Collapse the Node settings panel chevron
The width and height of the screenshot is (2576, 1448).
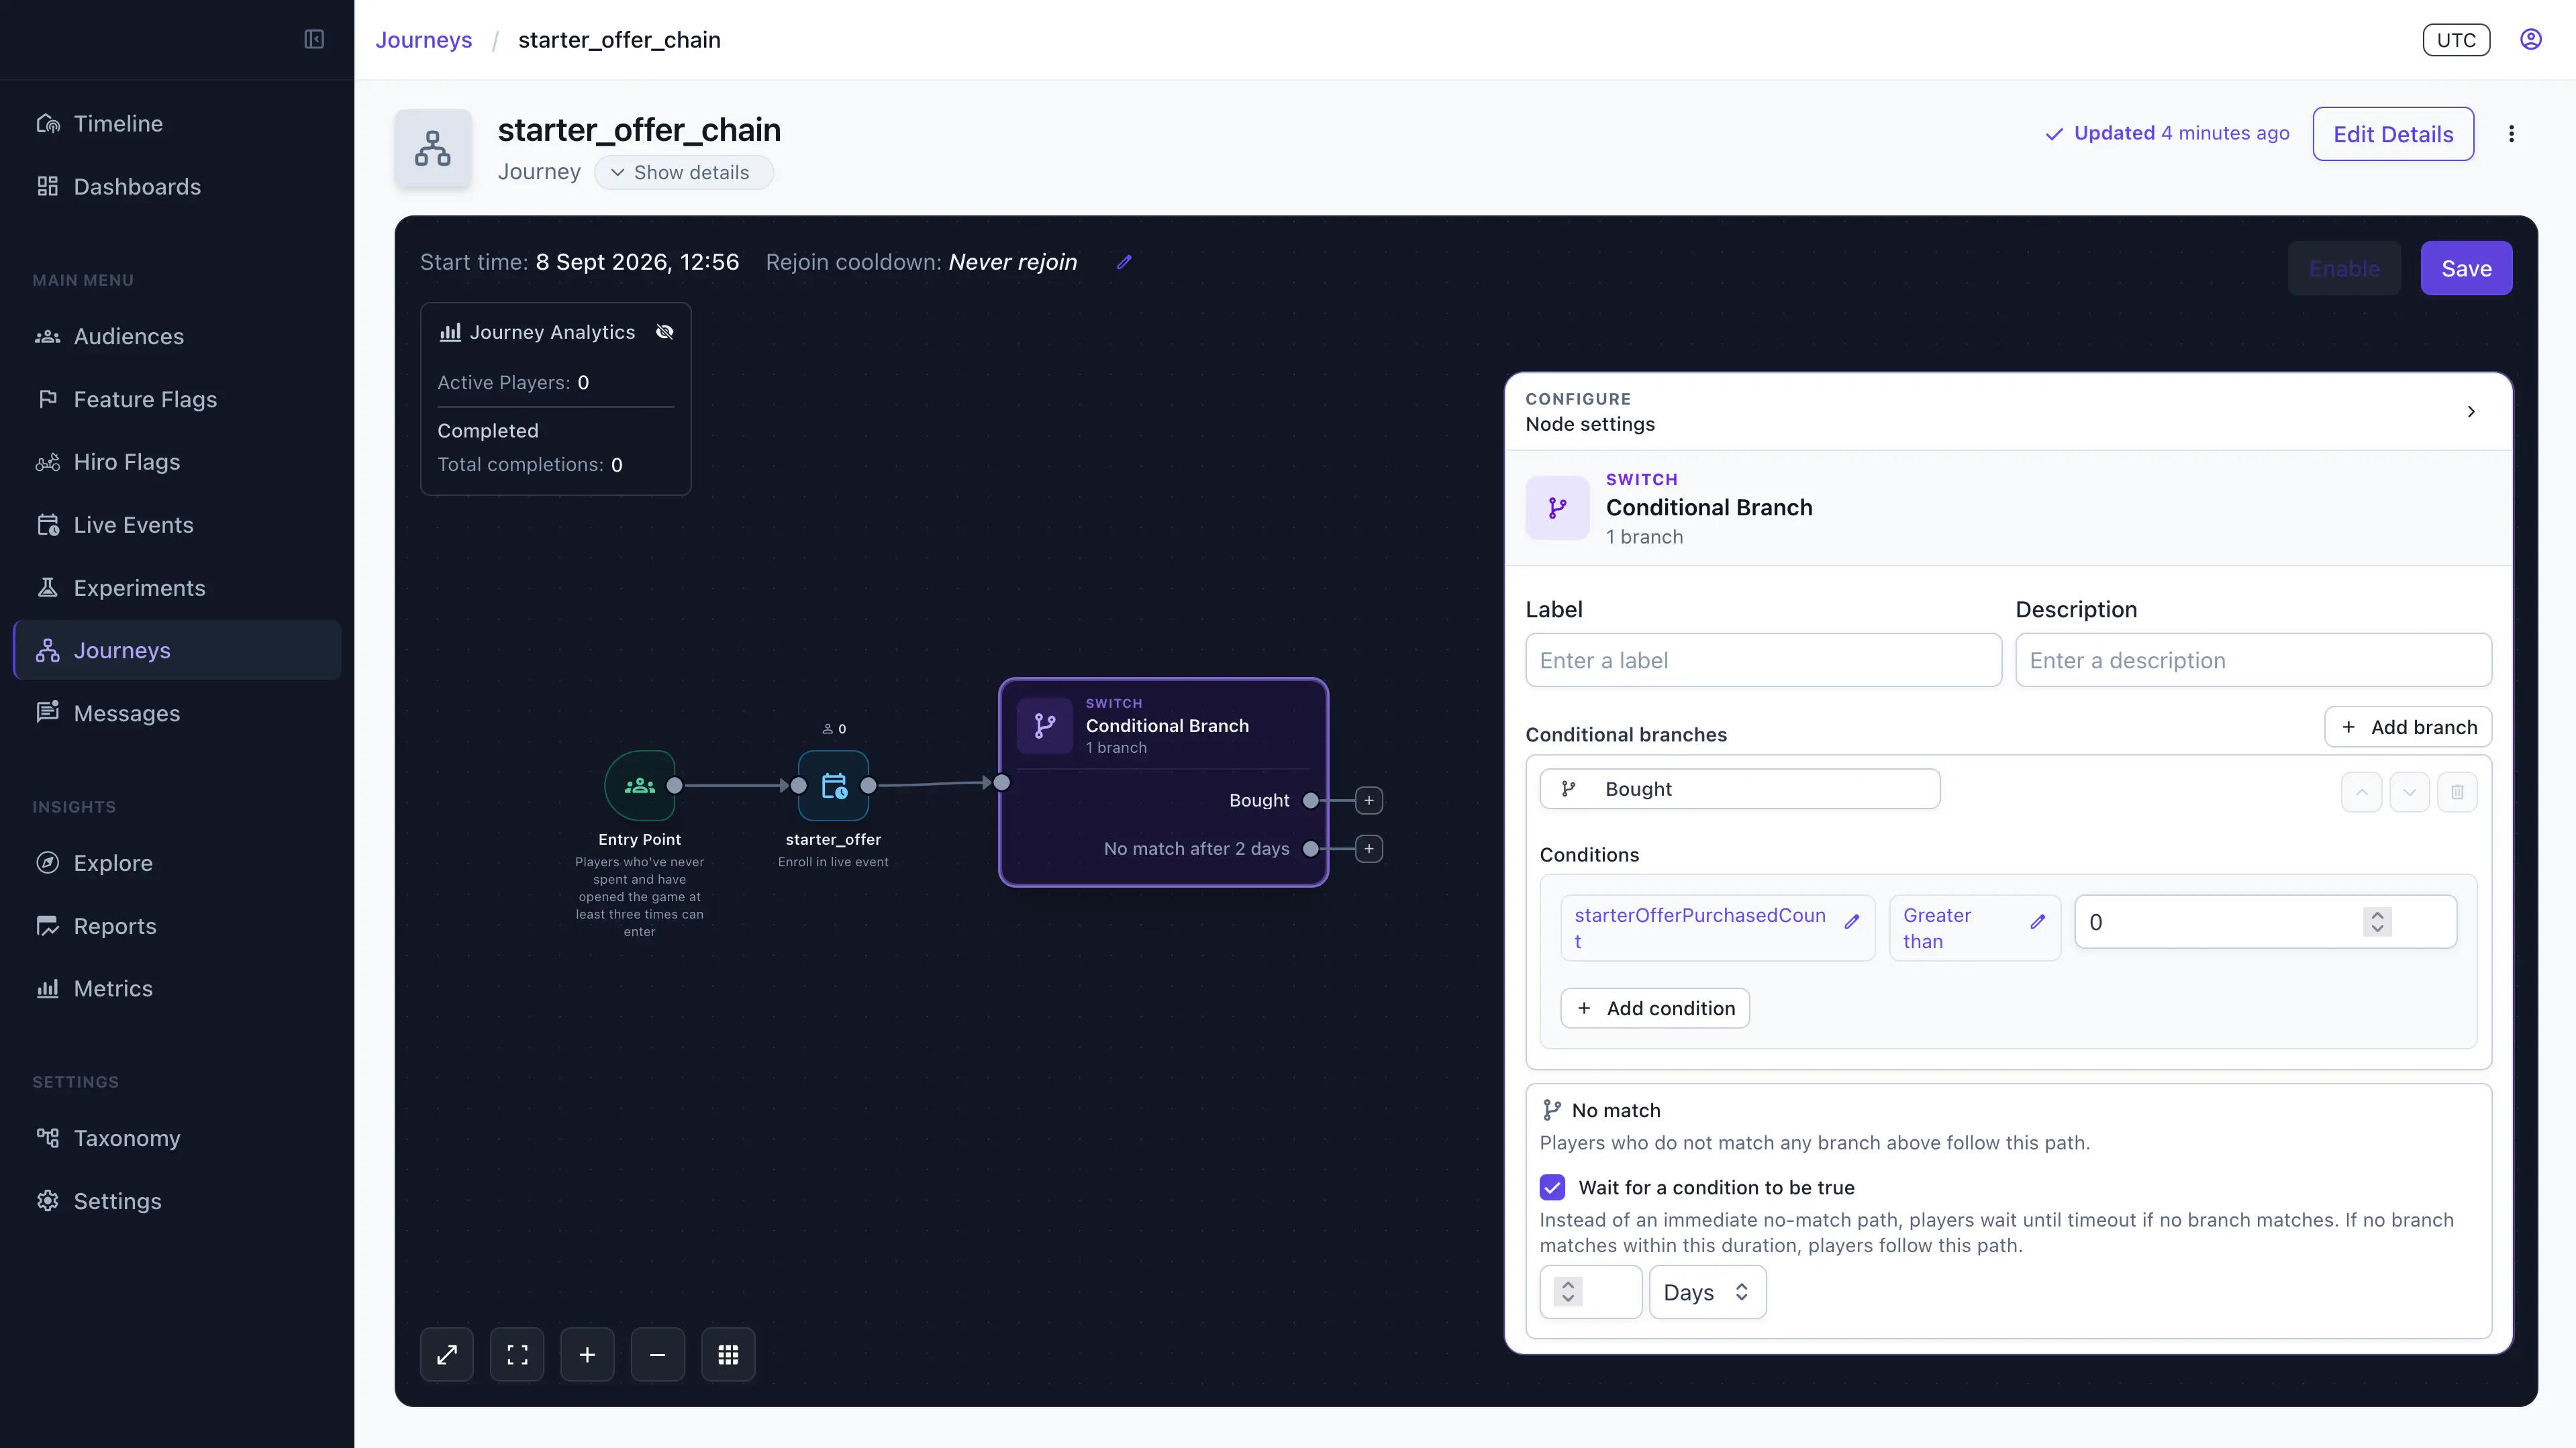(2471, 412)
